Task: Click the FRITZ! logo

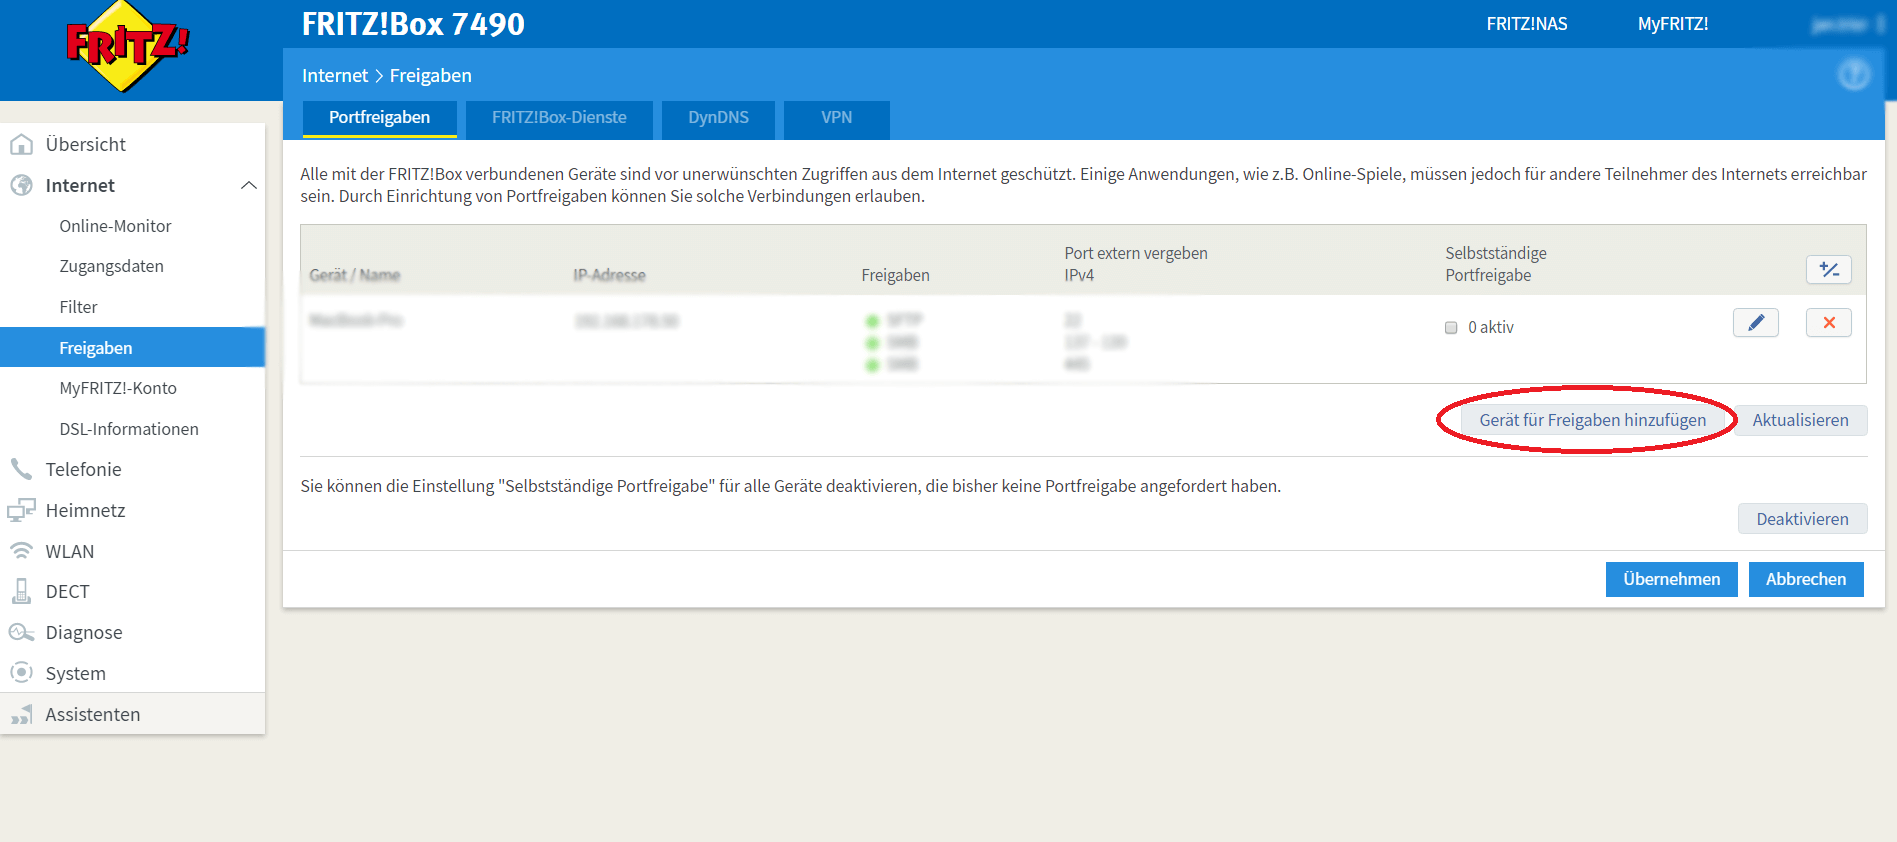Action: pos(127,47)
